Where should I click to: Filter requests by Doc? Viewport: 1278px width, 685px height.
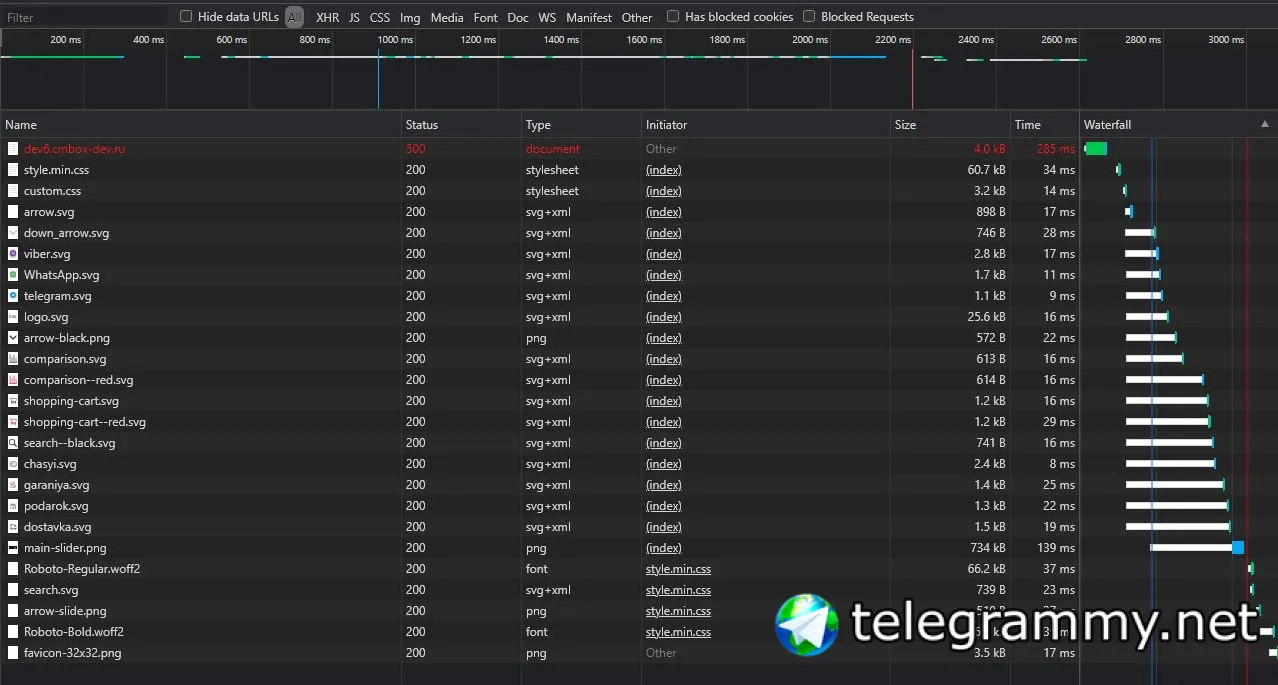point(518,17)
